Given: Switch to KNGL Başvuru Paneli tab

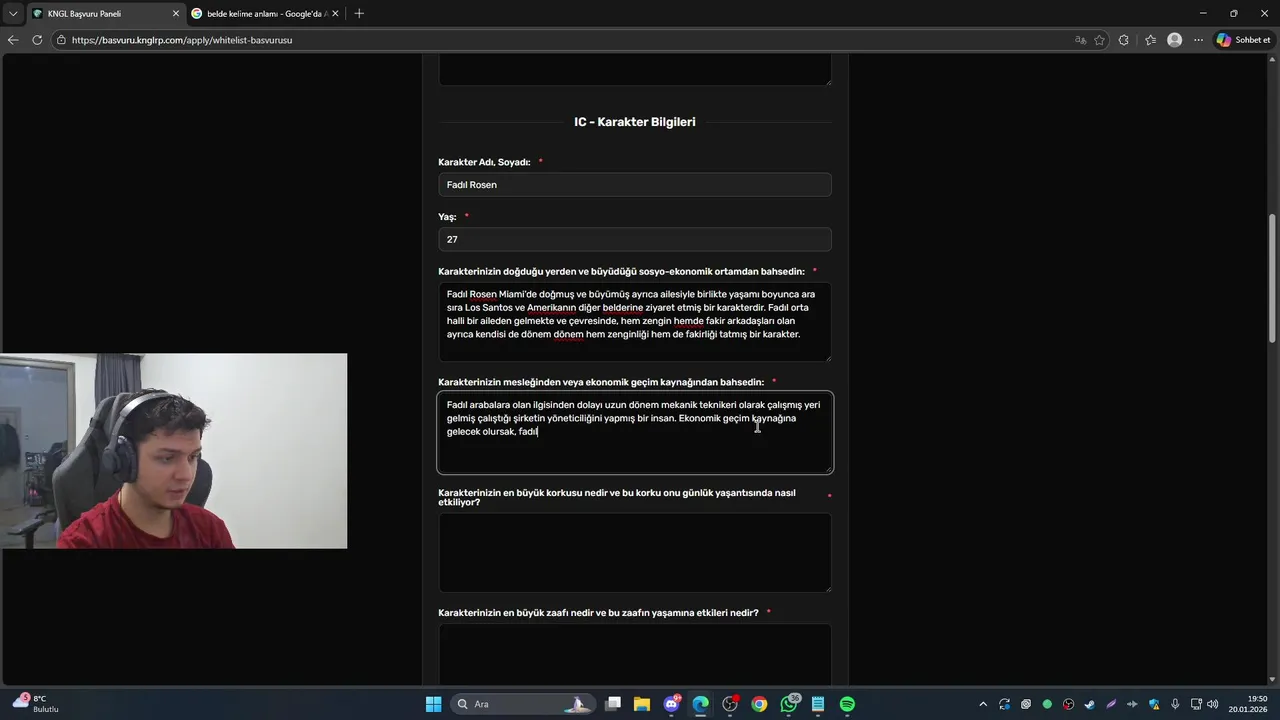Looking at the screenshot, I should tap(105, 14).
